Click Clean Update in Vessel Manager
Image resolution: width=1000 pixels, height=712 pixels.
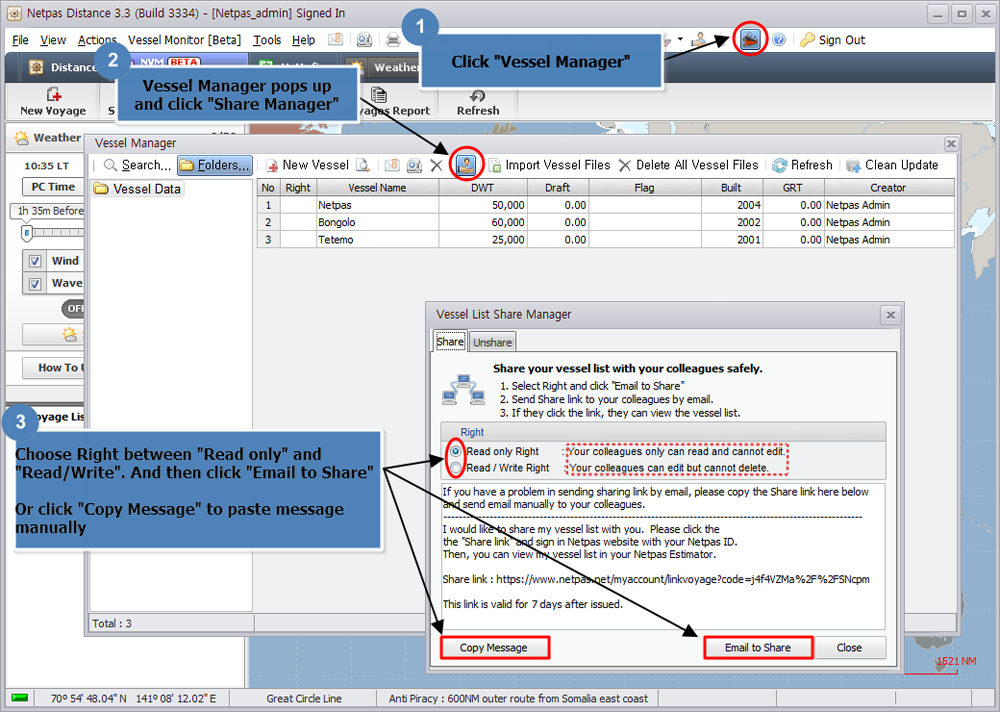(892, 165)
